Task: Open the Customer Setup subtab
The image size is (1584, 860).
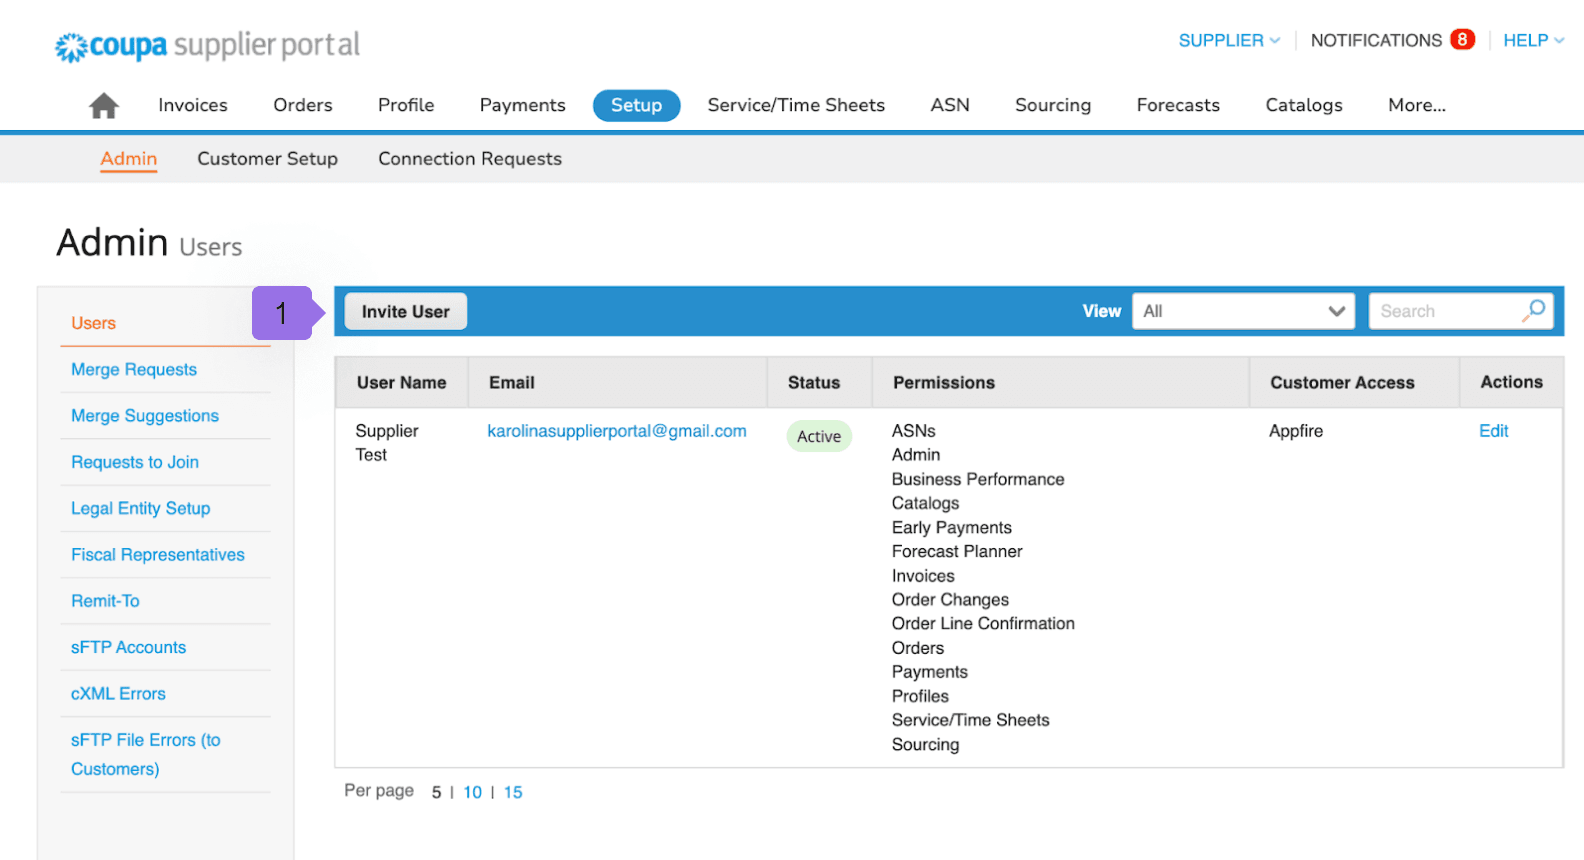Action: pos(267,159)
